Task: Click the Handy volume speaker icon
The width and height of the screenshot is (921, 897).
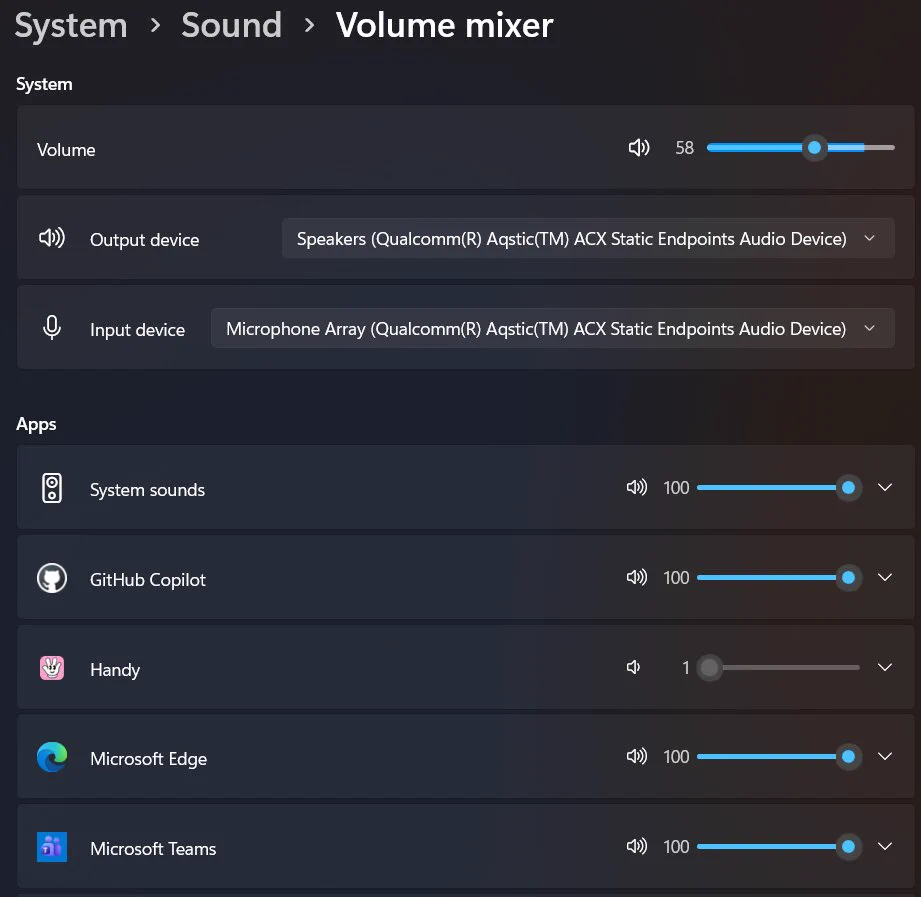Action: (x=633, y=667)
